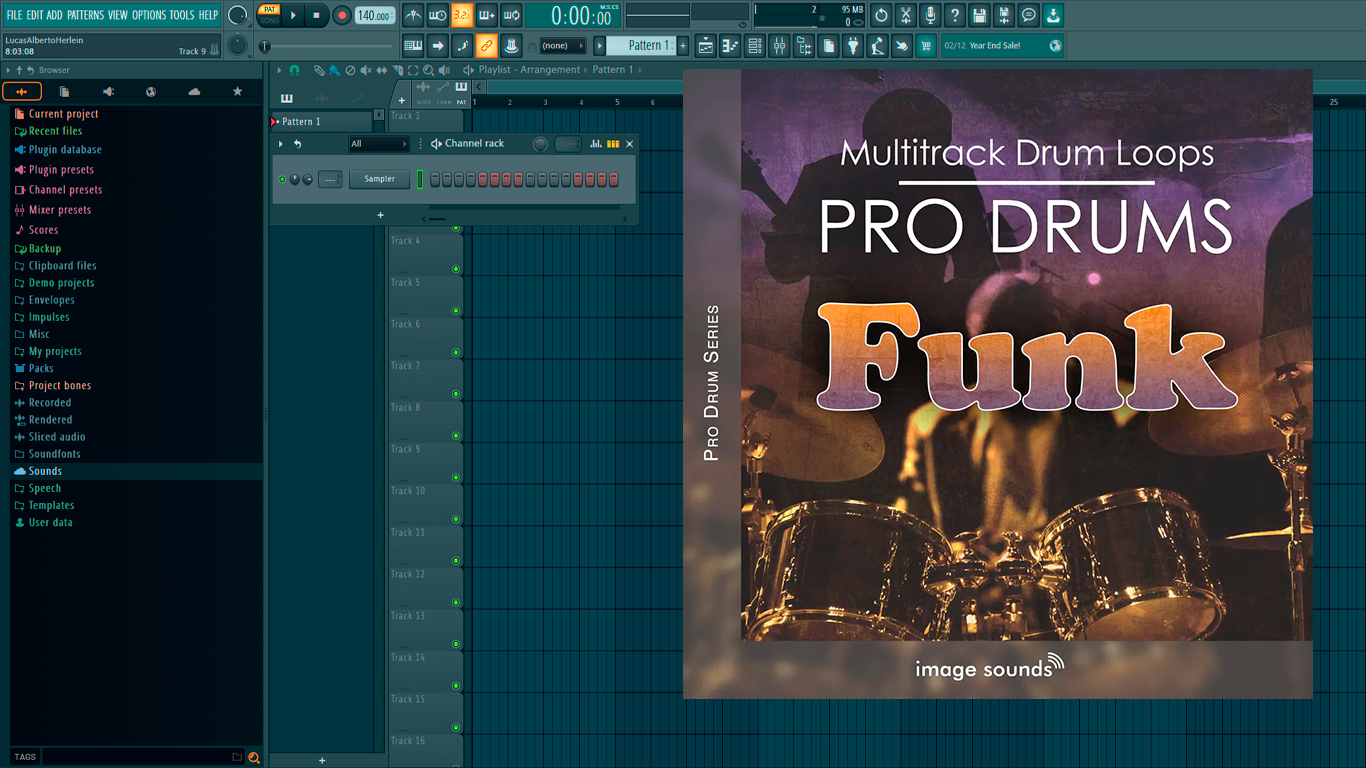Select the Draw pencil tool in Playlist
Screen dimensions: 1366x768
(x=319, y=70)
